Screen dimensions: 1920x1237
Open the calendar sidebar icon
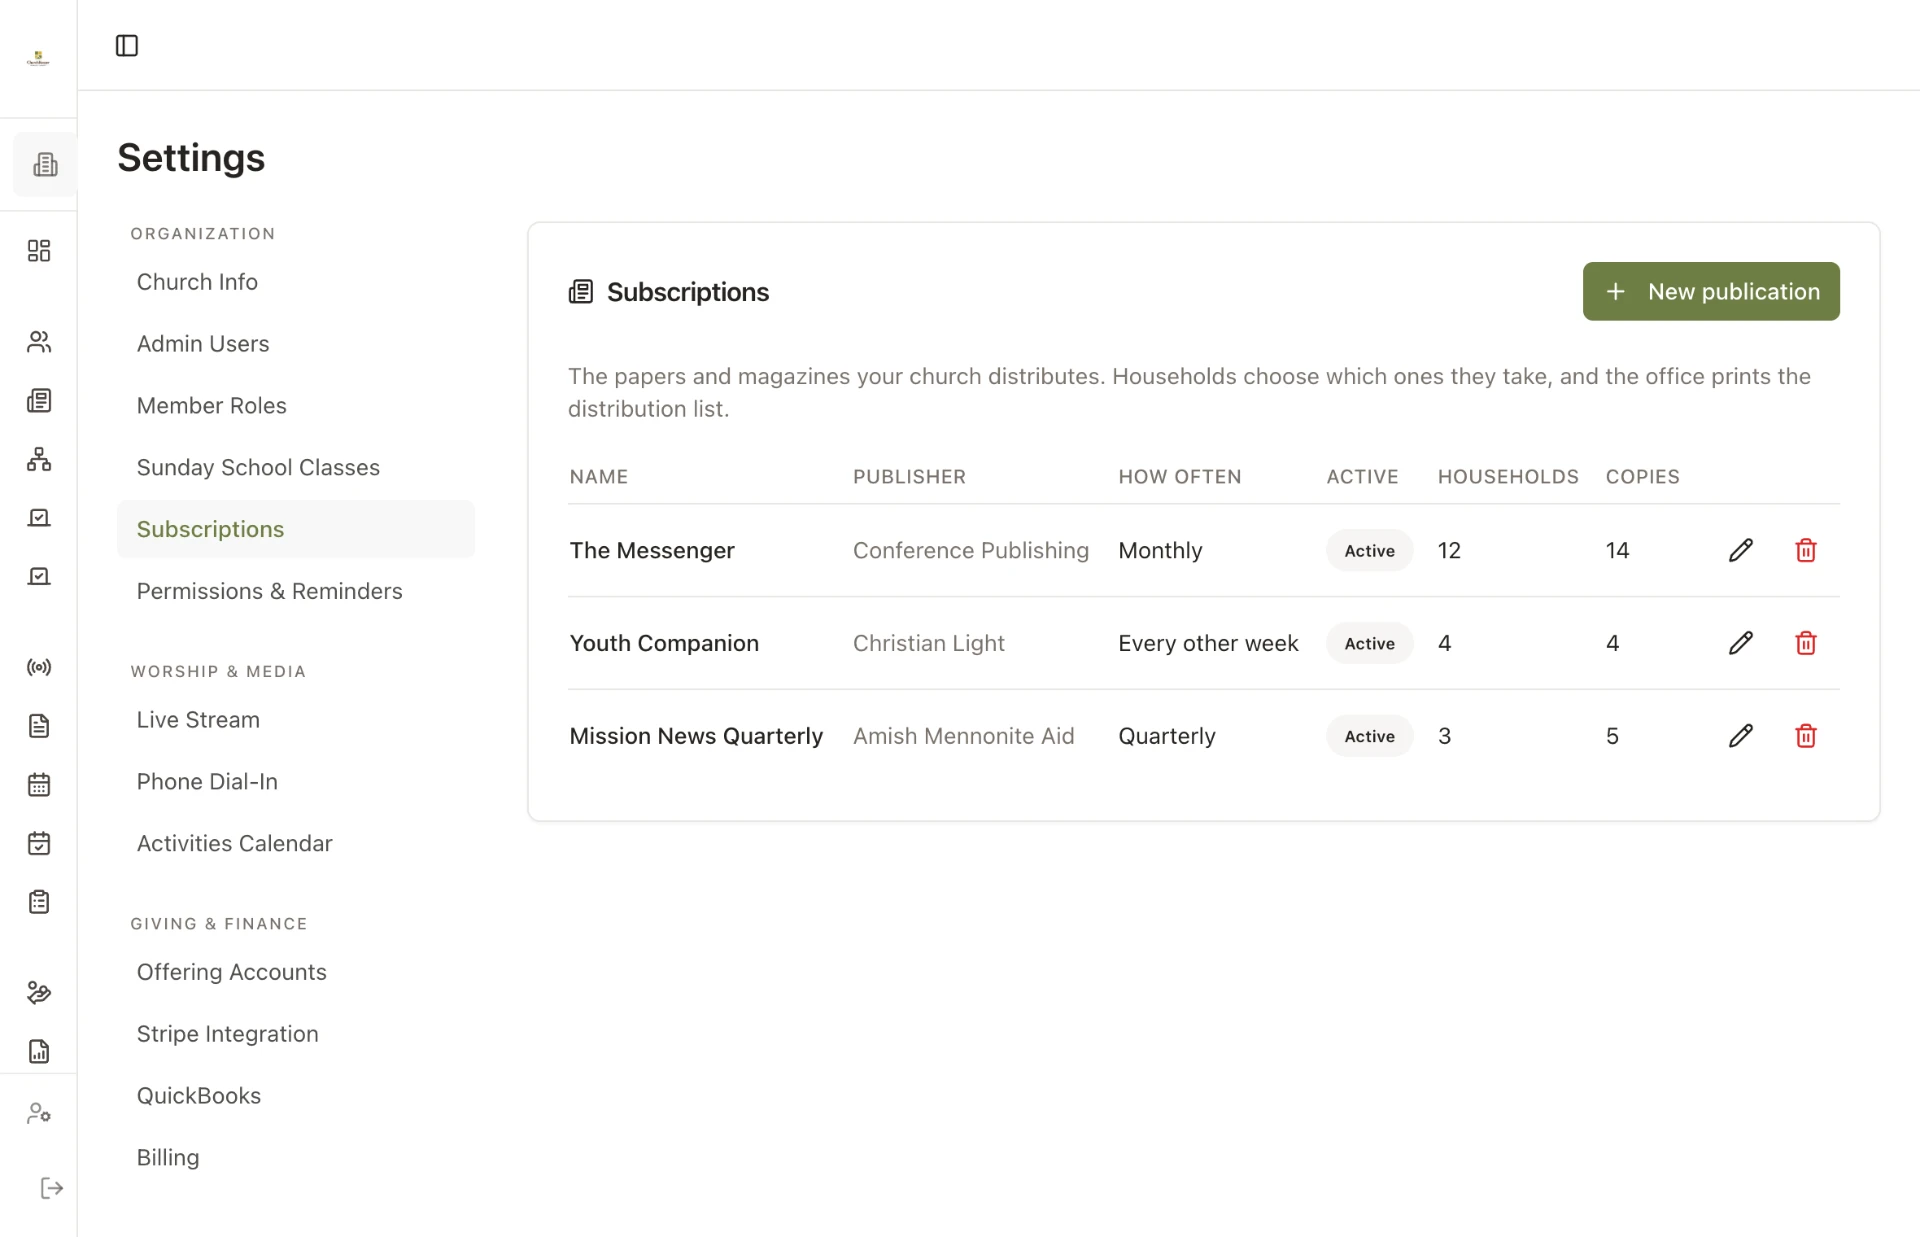[39, 785]
